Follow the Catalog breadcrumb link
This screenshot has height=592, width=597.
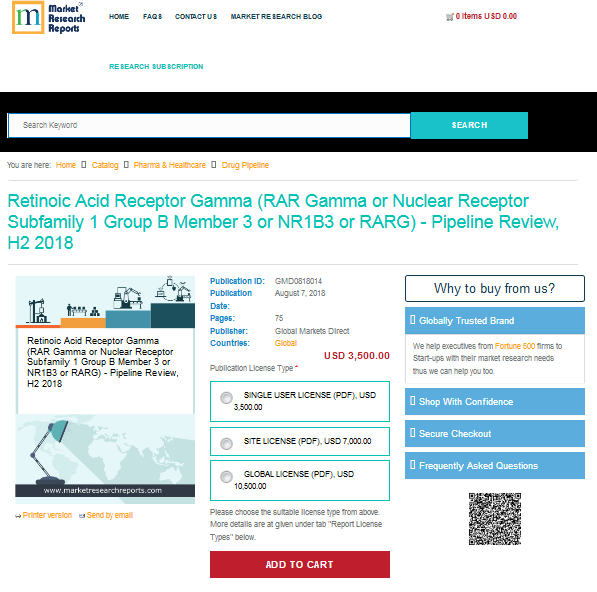click(x=105, y=165)
